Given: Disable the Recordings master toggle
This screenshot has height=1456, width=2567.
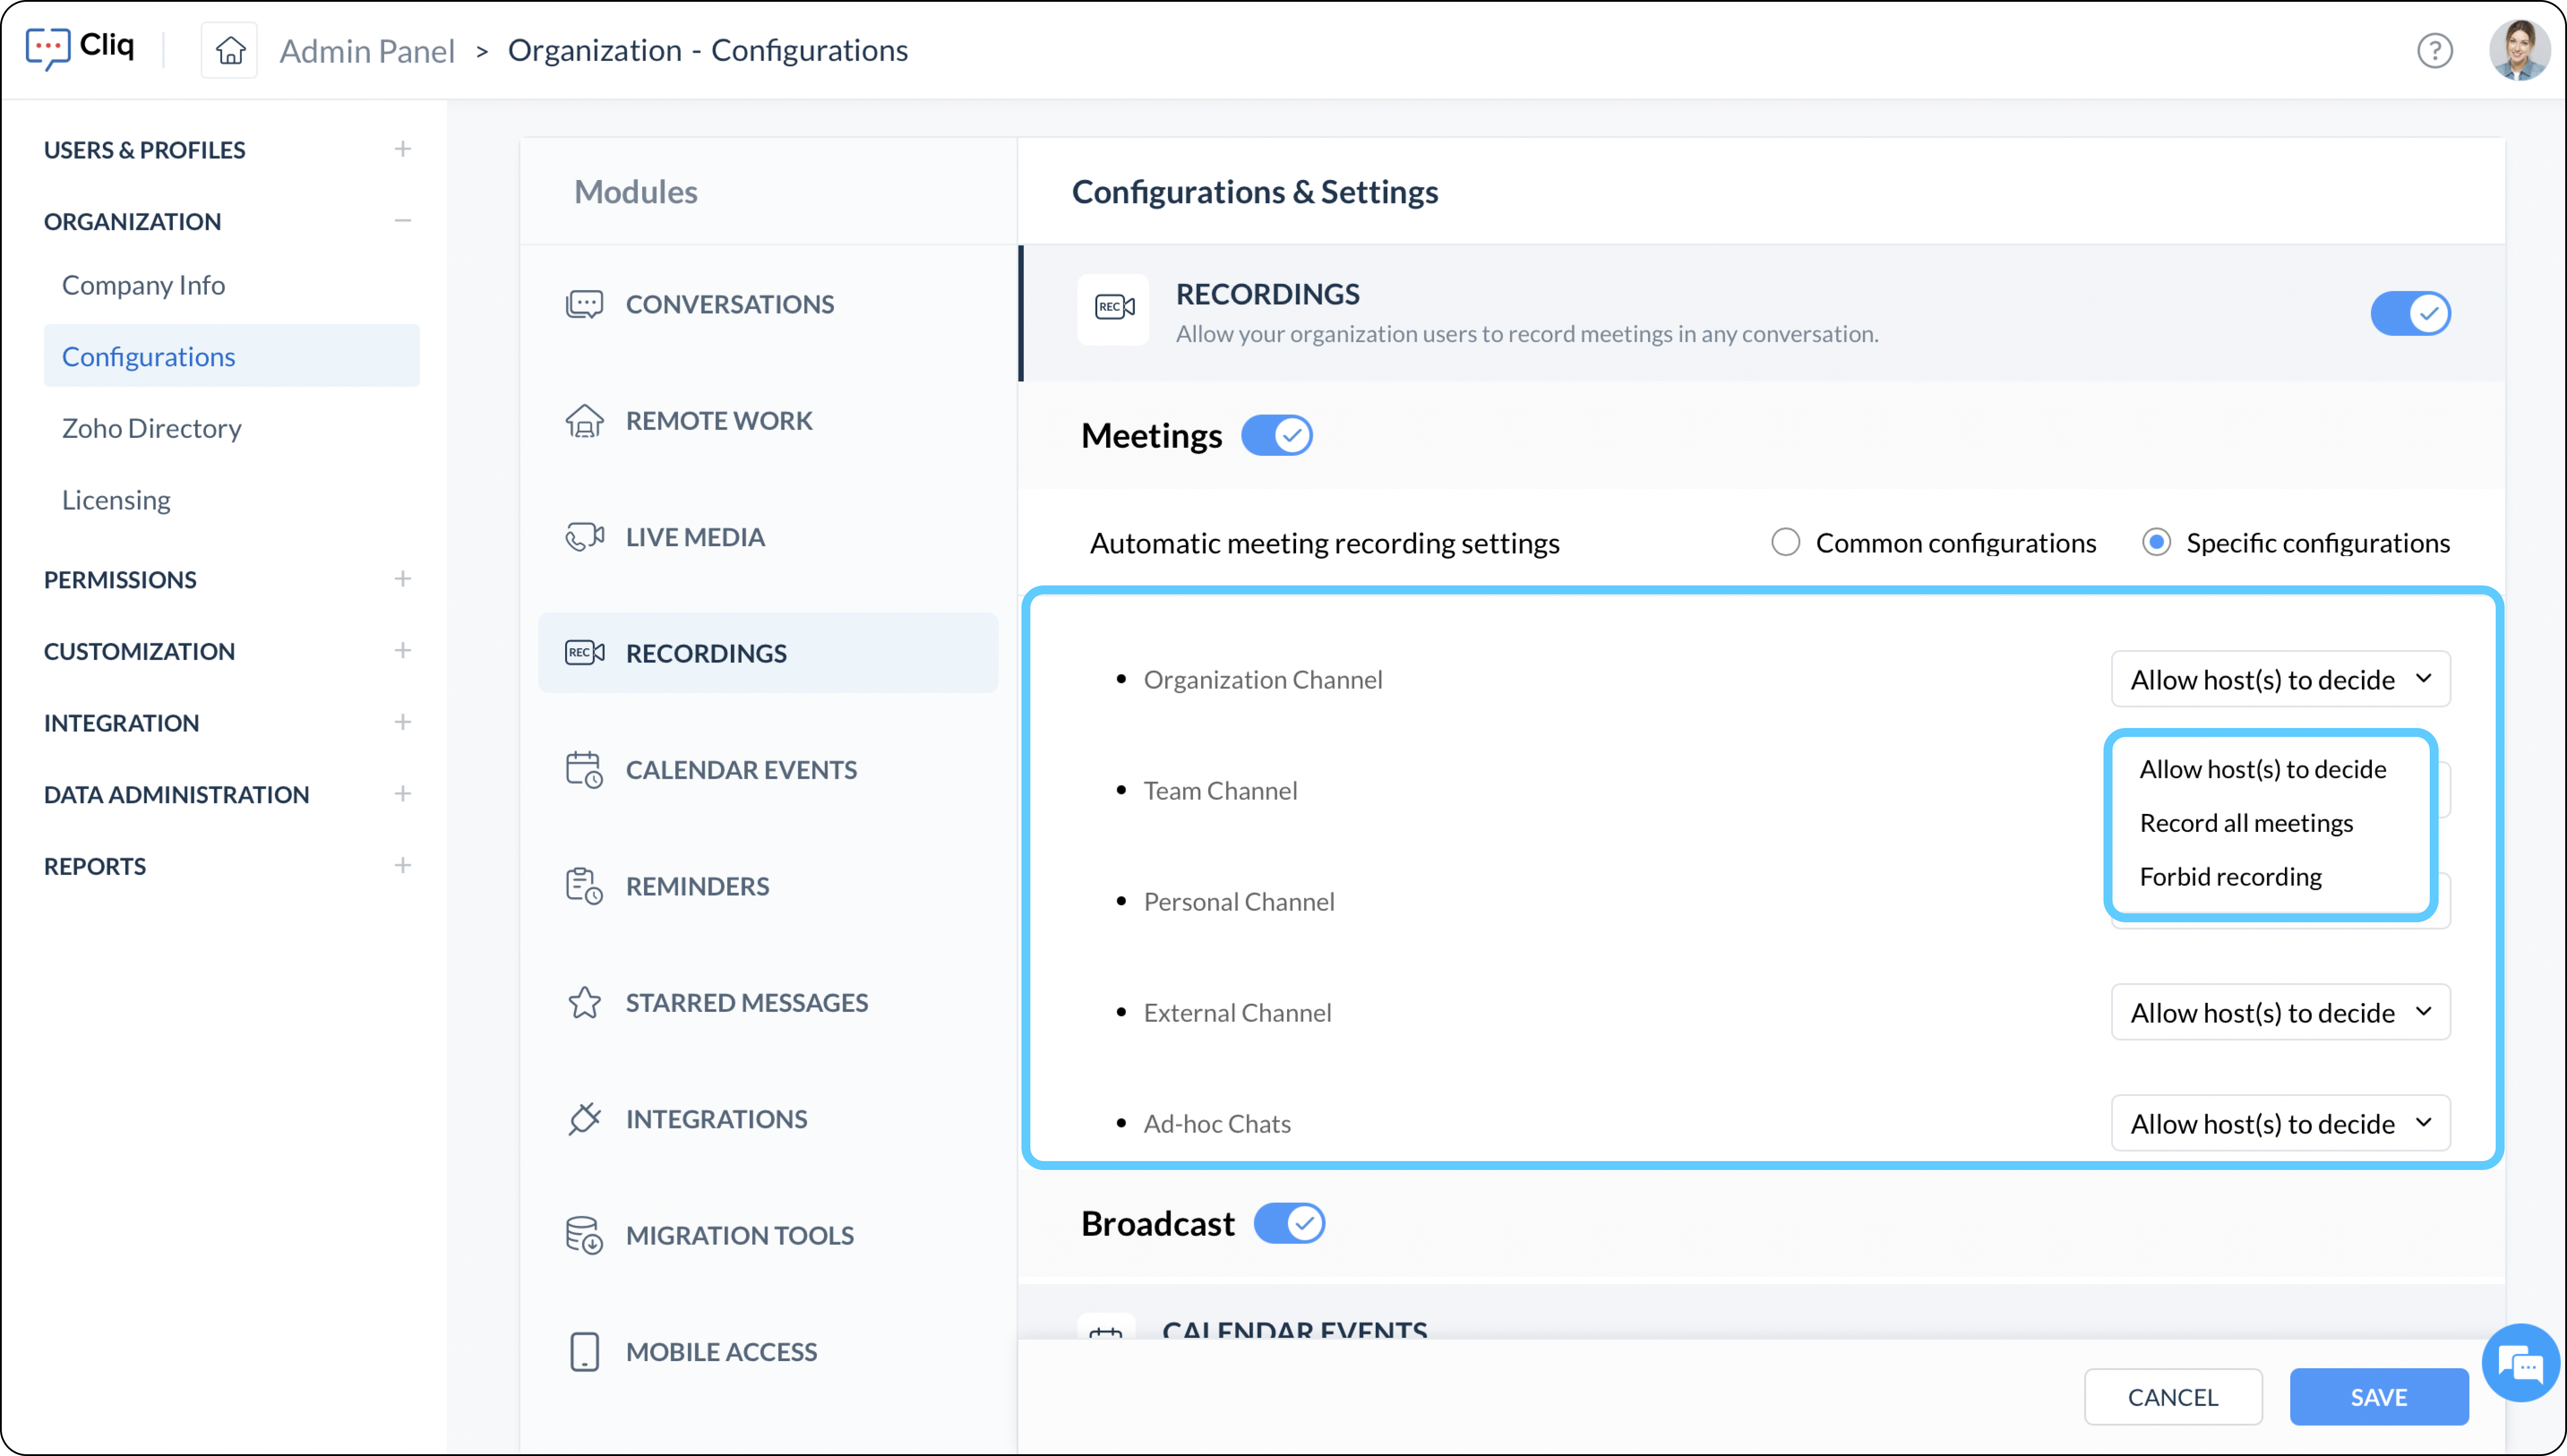Looking at the screenshot, I should click(x=2410, y=314).
